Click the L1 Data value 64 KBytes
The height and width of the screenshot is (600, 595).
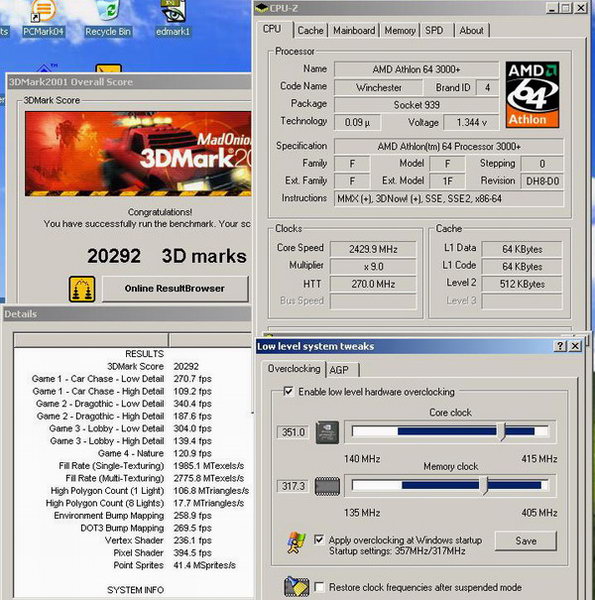pyautogui.click(x=522, y=249)
